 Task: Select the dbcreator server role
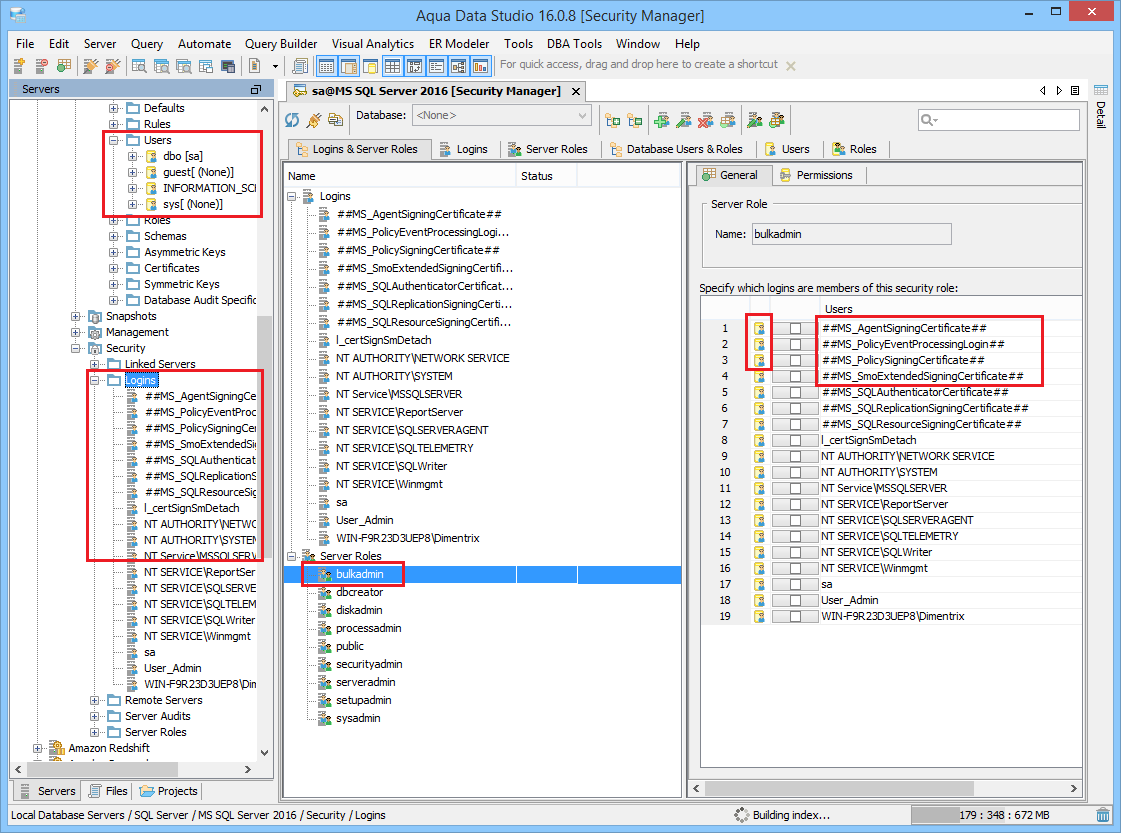point(360,592)
